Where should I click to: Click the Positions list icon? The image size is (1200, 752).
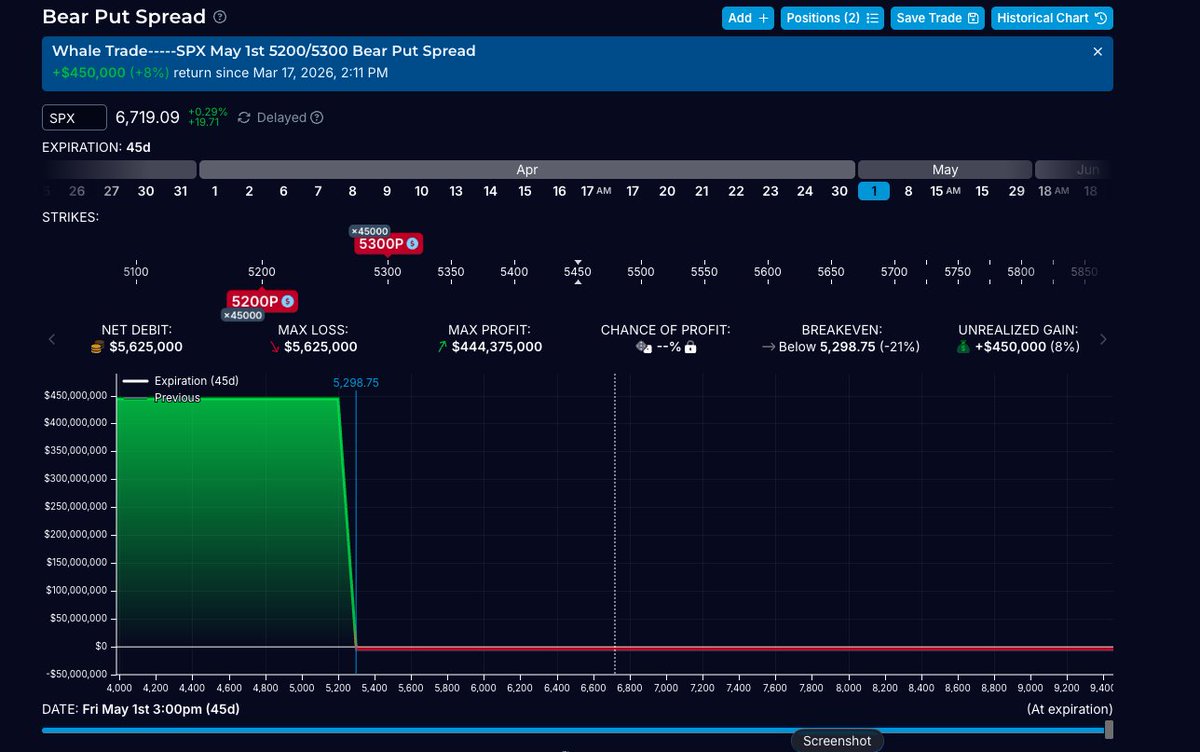coord(872,18)
